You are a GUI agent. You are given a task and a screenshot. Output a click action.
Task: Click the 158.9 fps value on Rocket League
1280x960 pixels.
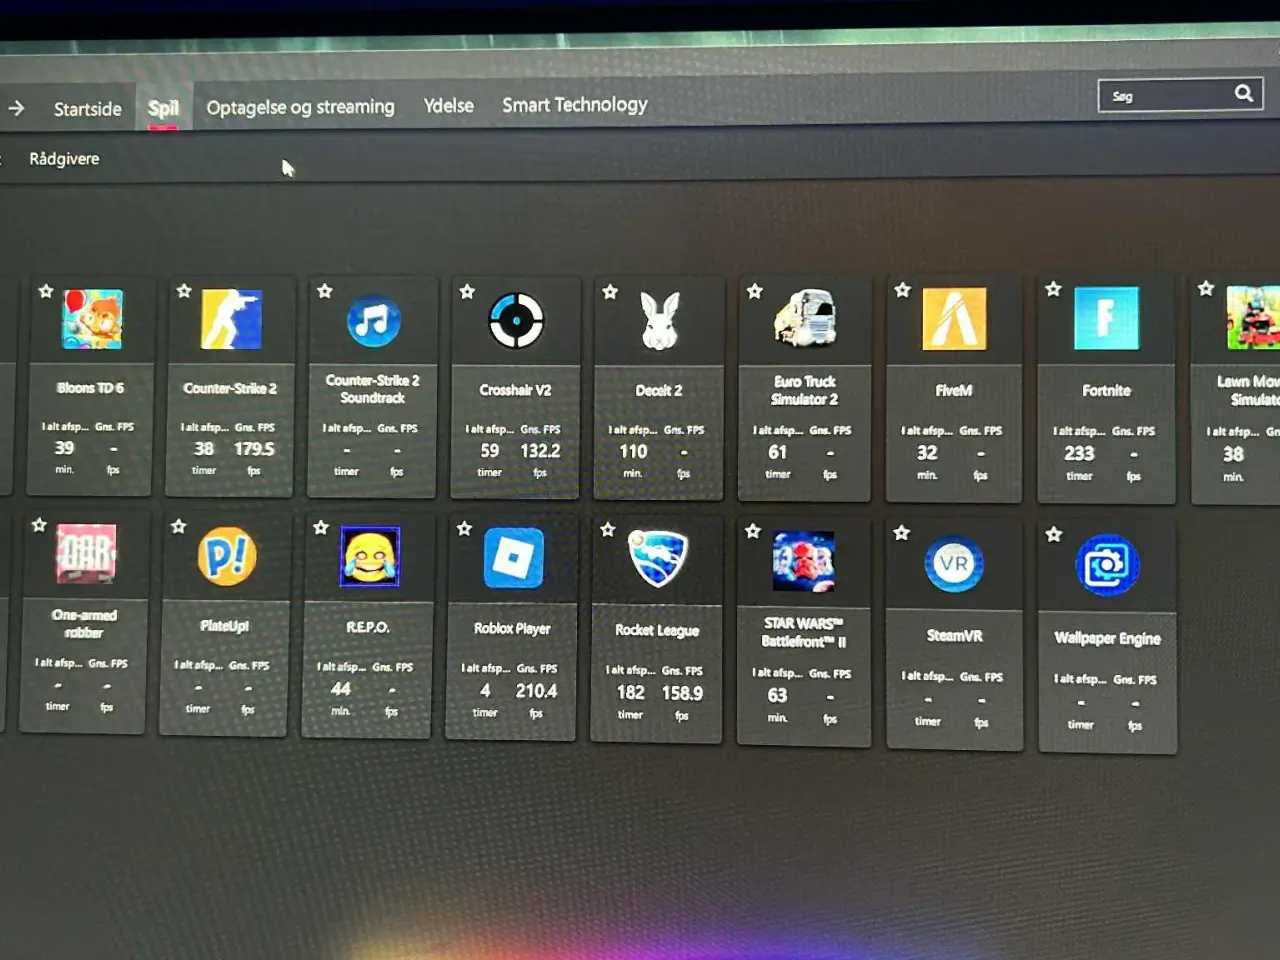682,692
